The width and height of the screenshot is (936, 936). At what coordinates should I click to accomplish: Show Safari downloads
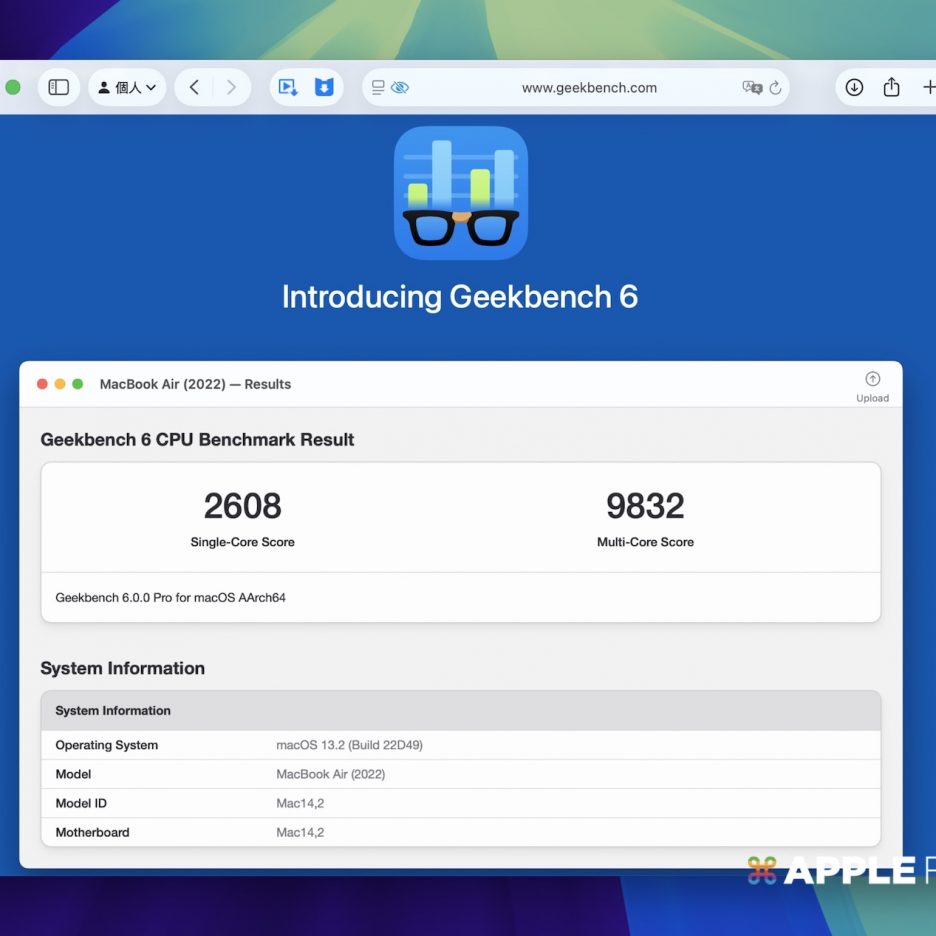854,88
